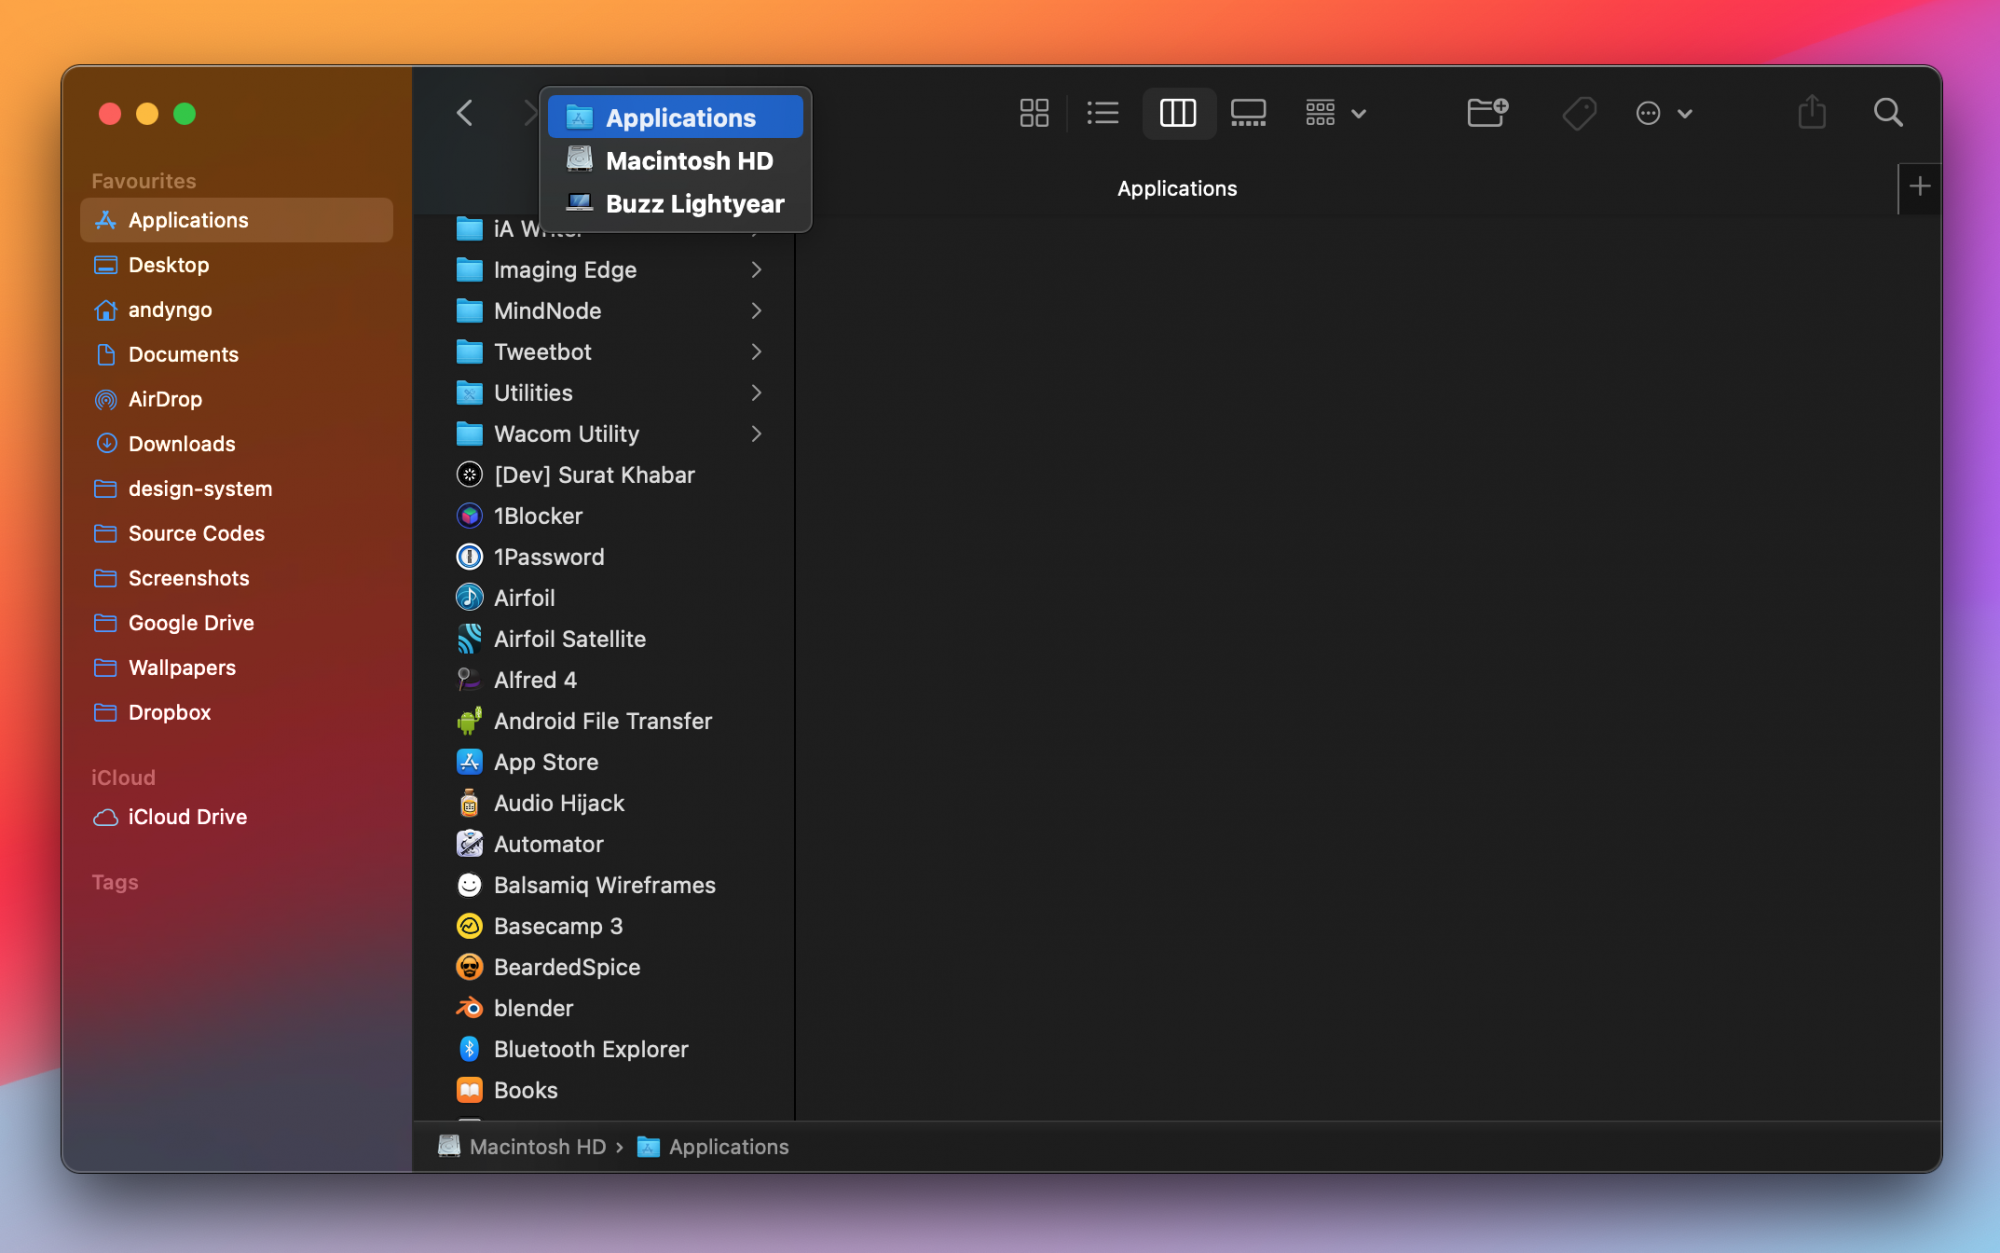Open Wallpapers folder in sidebar

236,668
